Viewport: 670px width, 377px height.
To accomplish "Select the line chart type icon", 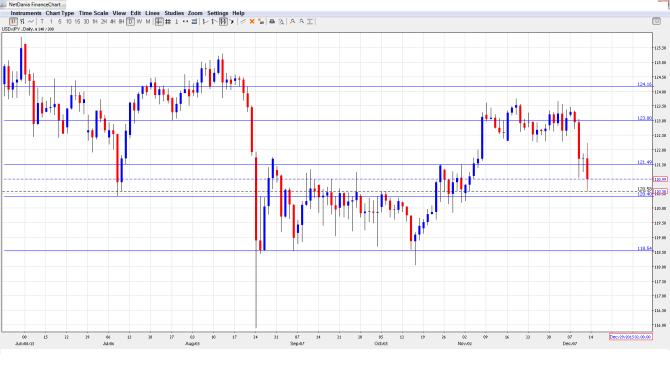I will point(31,21).
